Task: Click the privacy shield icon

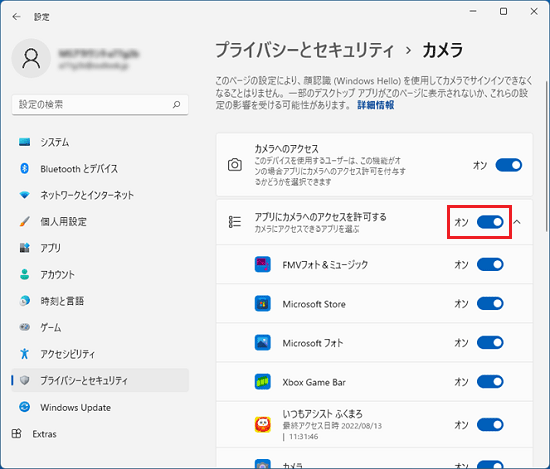Action: [24, 380]
